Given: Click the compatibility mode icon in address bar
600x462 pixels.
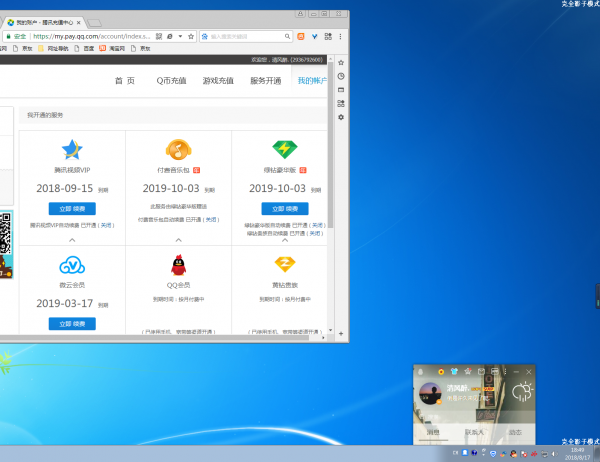Looking at the screenshot, I should pyautogui.click(x=170, y=36).
